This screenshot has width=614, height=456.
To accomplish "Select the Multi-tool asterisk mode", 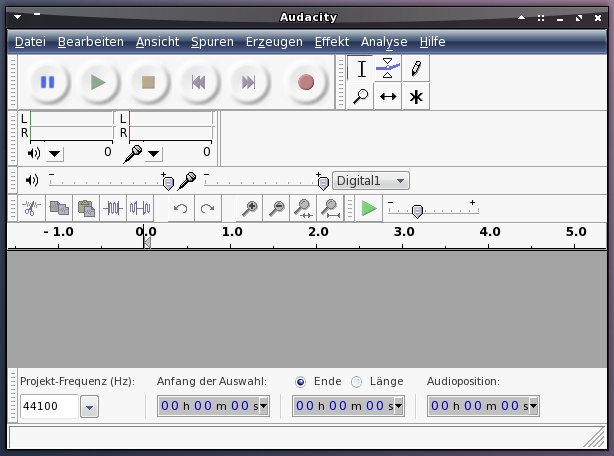I will coord(416,96).
